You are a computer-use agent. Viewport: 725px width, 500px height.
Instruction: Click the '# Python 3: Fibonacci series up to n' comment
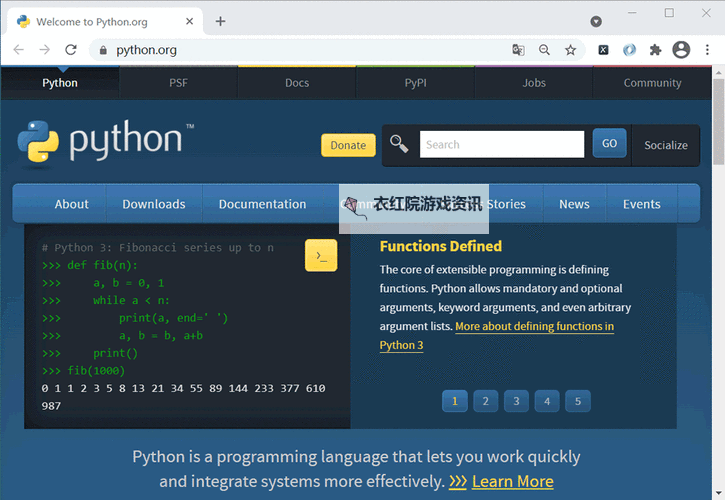(x=158, y=248)
